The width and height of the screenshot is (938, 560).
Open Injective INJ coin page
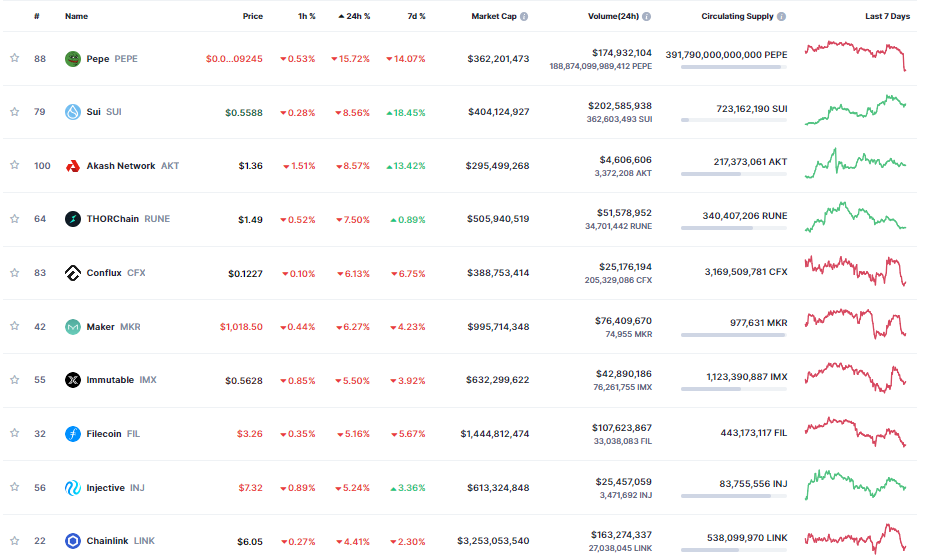point(115,488)
